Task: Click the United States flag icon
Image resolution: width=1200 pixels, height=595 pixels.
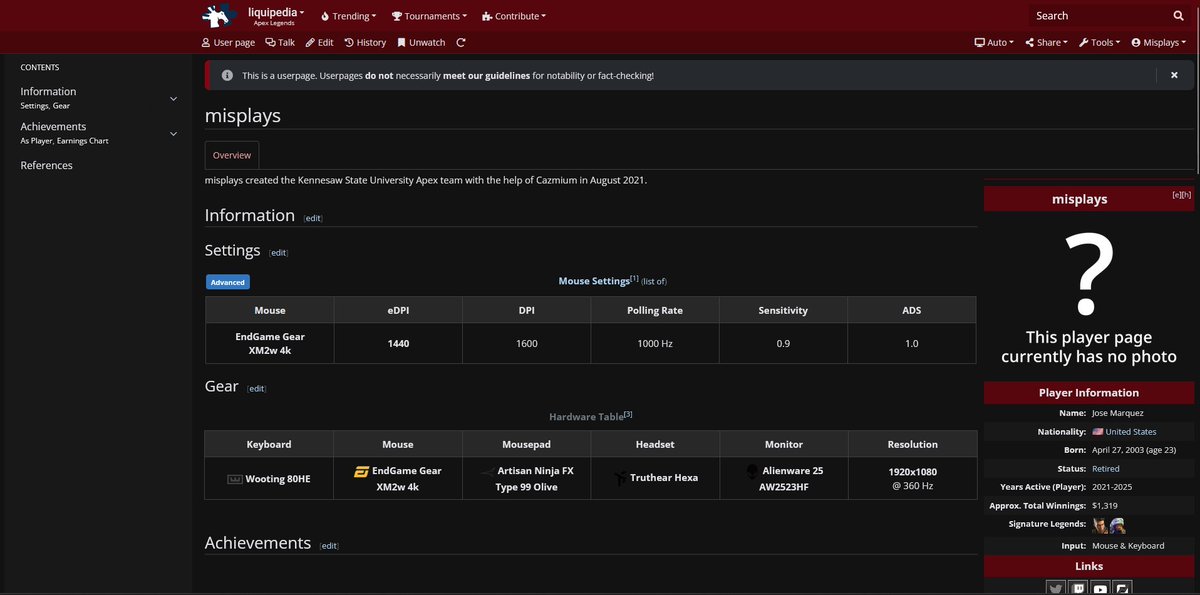Action: 1097,432
